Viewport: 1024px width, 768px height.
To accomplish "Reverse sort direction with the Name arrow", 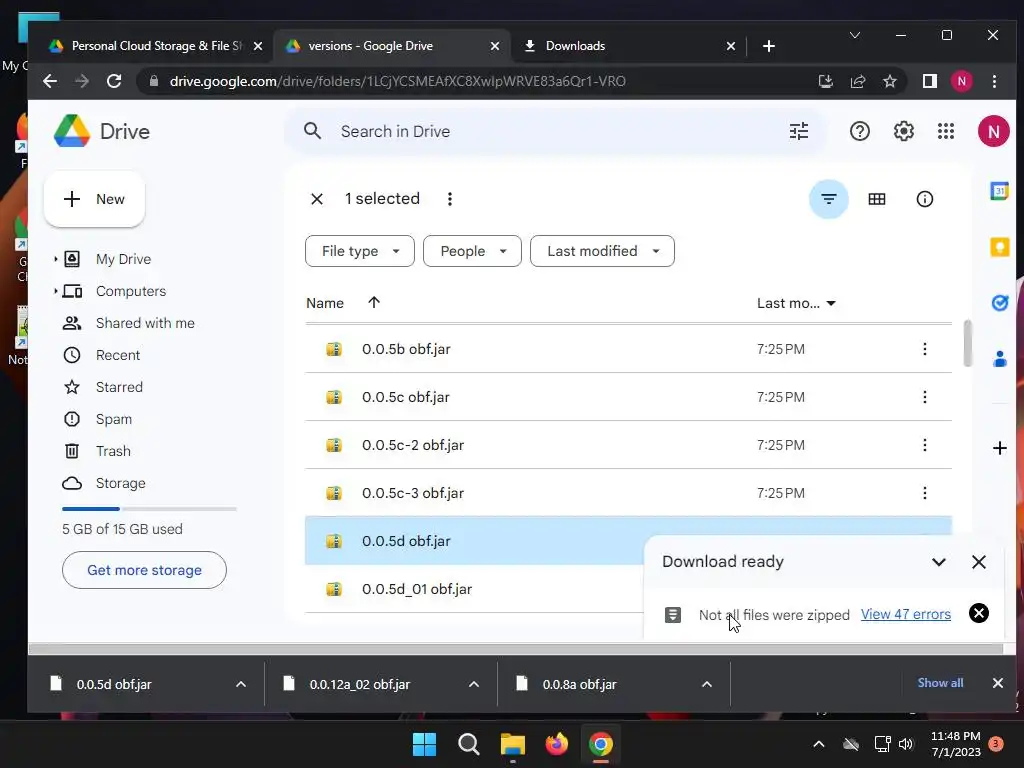I will coord(374,302).
